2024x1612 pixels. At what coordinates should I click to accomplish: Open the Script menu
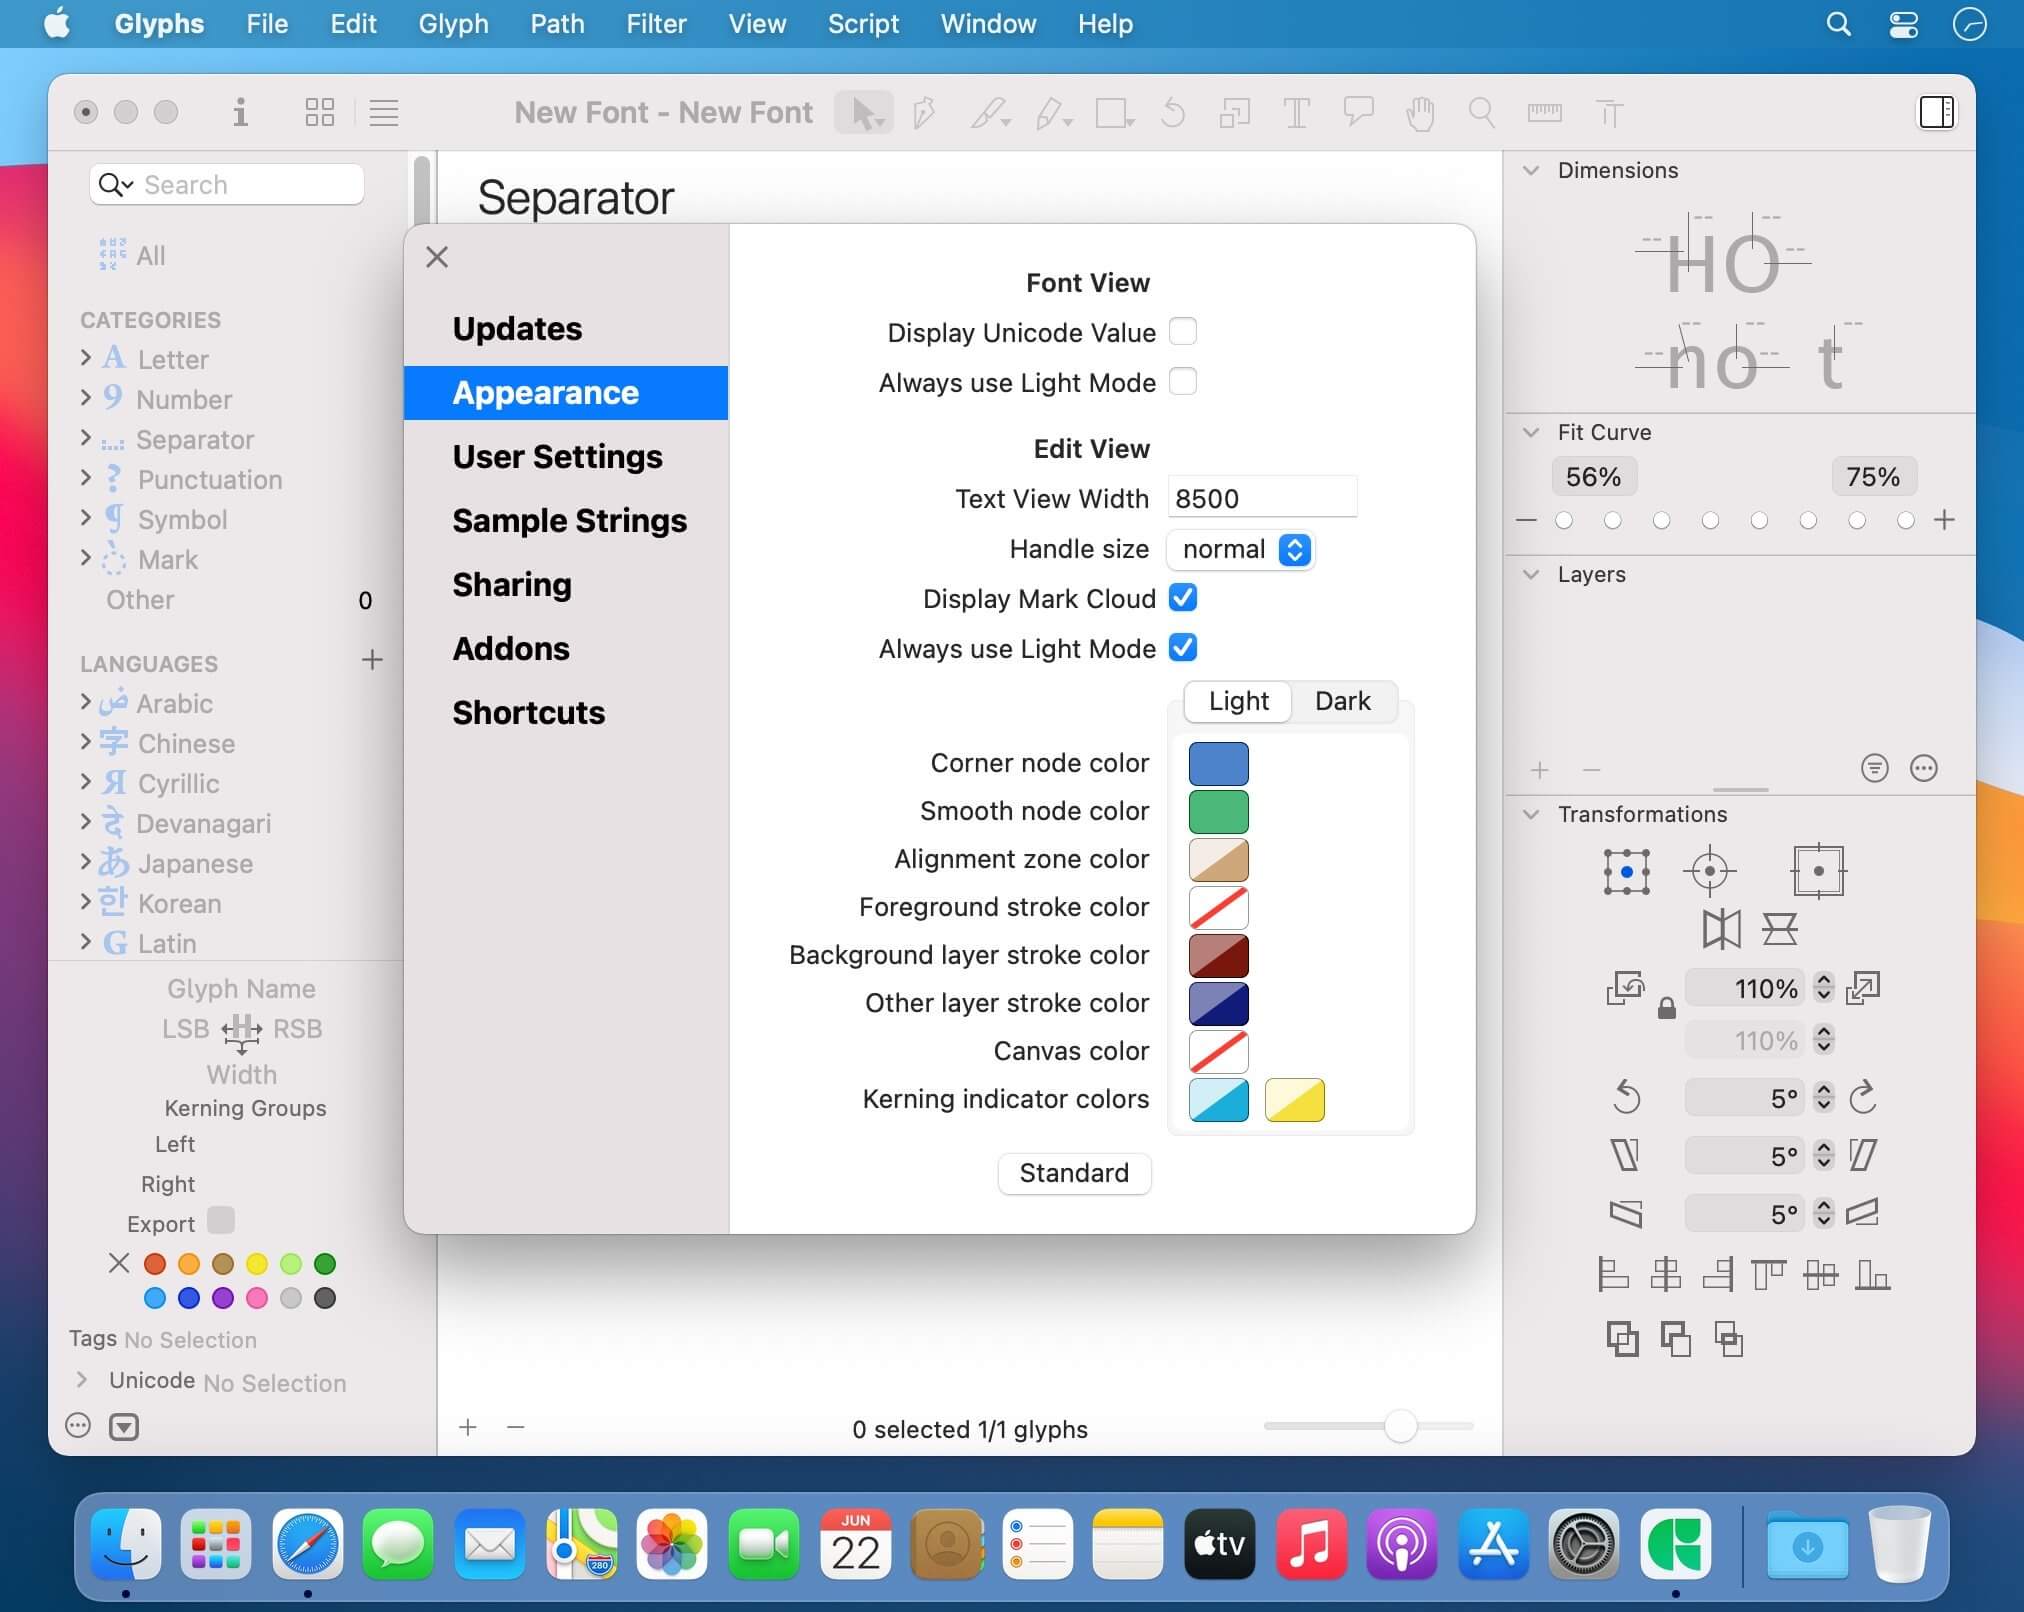tap(863, 24)
